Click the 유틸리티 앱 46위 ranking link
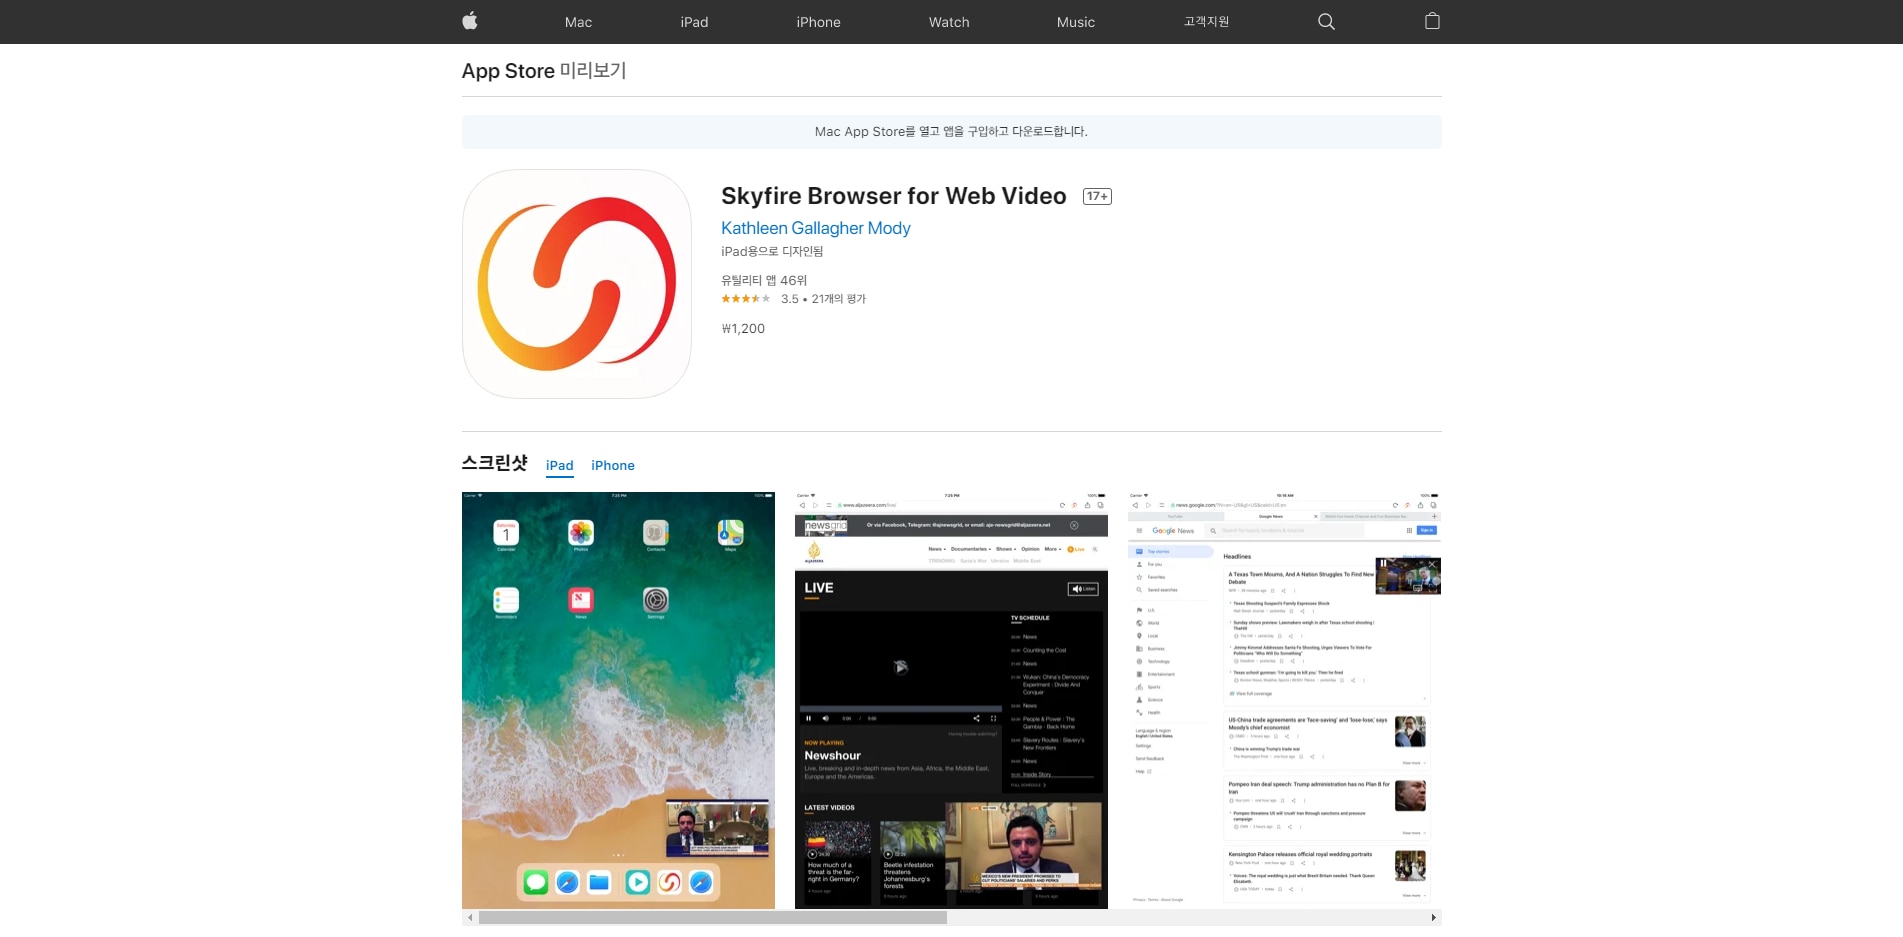 click(x=764, y=281)
